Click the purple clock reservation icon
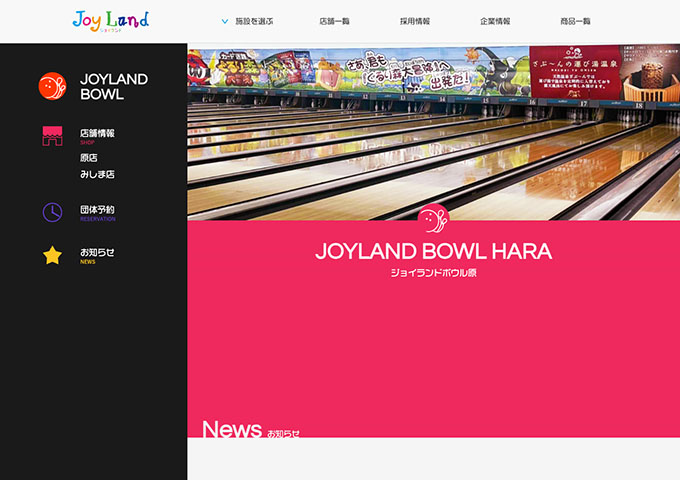 coord(52,212)
